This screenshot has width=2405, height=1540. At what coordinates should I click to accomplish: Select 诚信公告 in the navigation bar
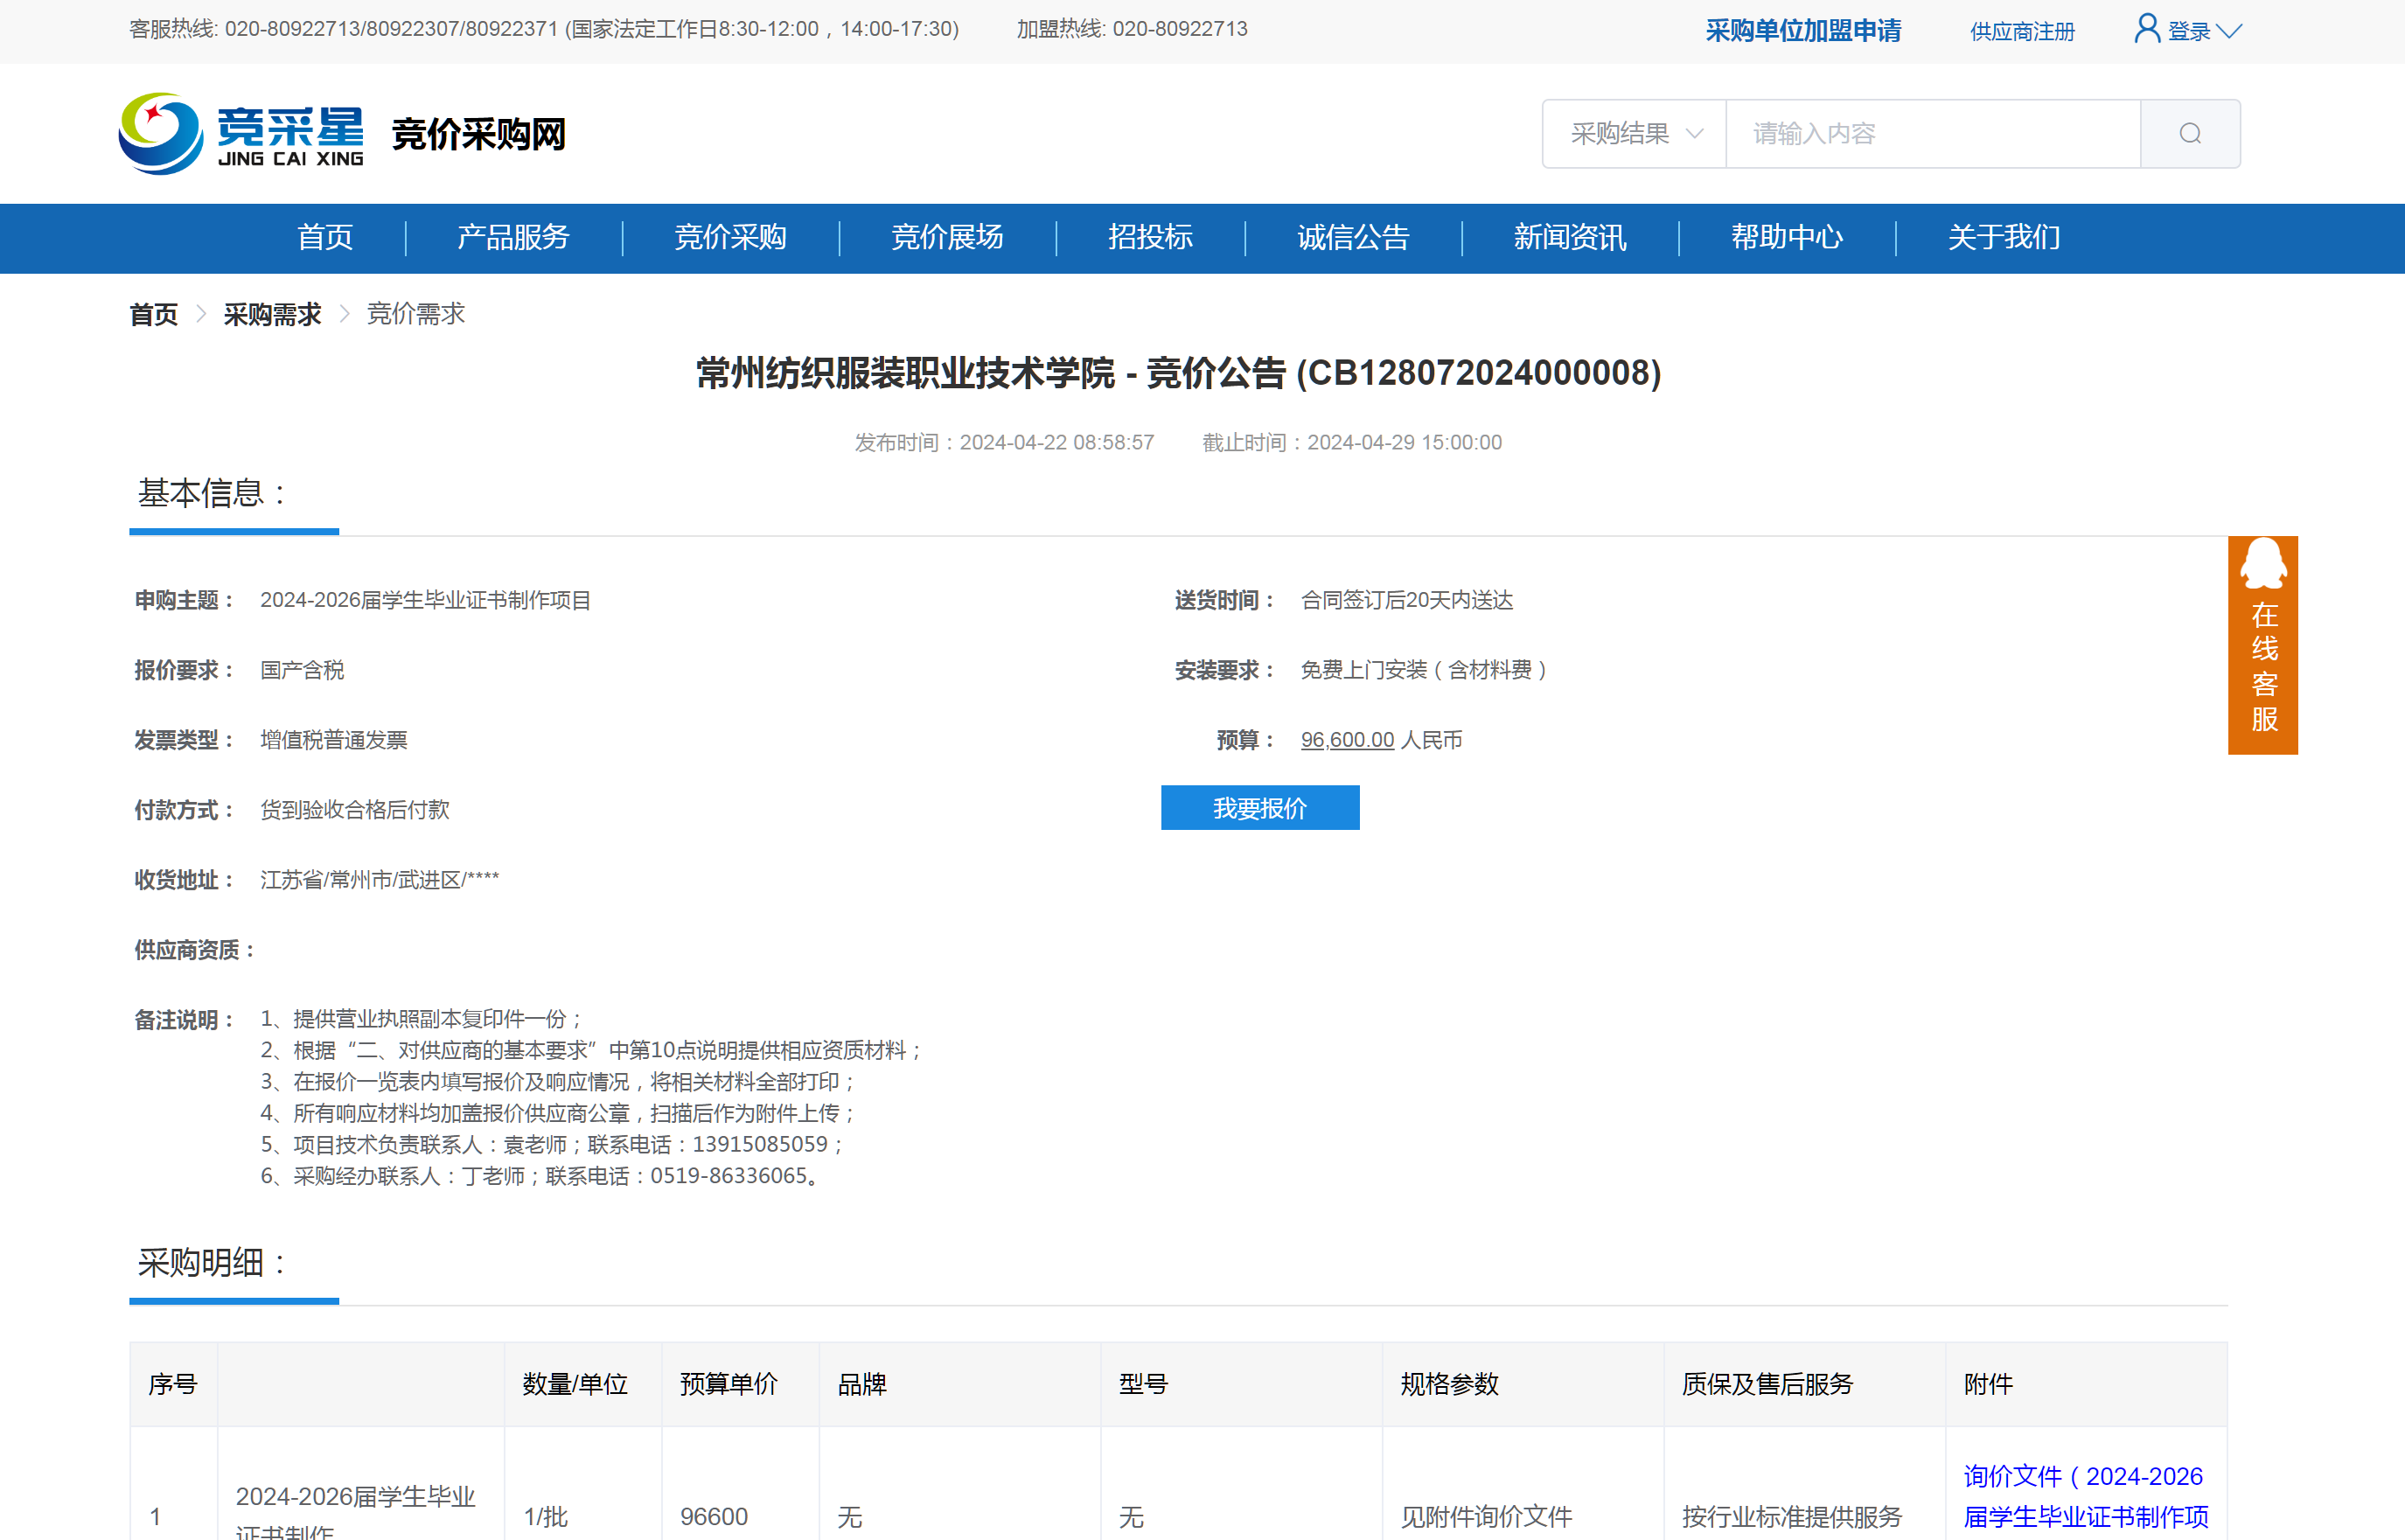point(1352,238)
